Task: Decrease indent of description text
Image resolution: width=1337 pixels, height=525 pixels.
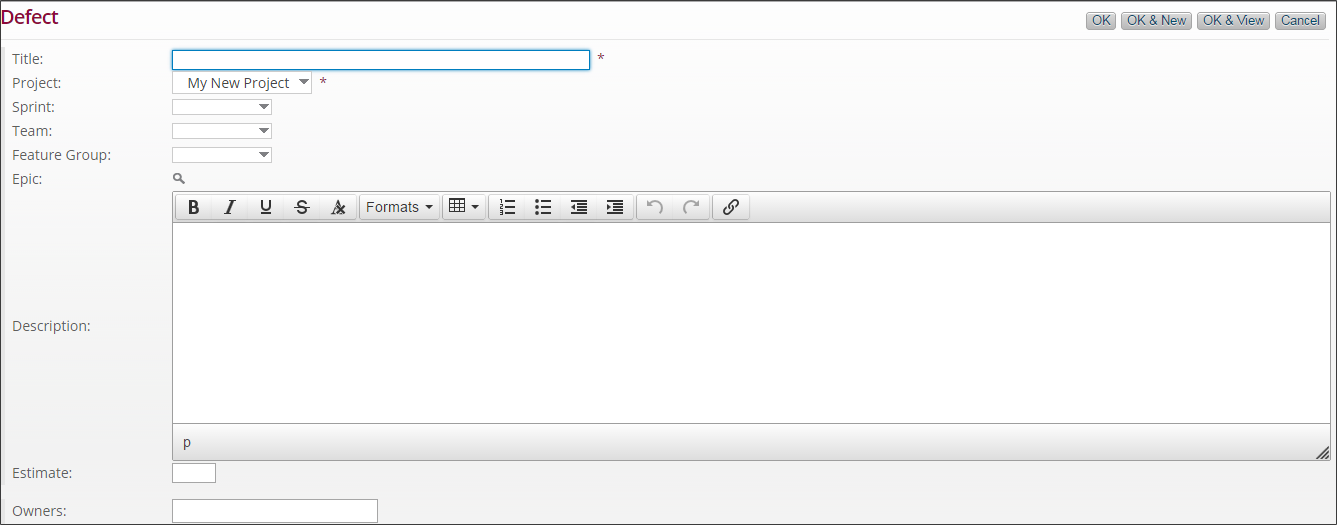Action: (x=579, y=207)
